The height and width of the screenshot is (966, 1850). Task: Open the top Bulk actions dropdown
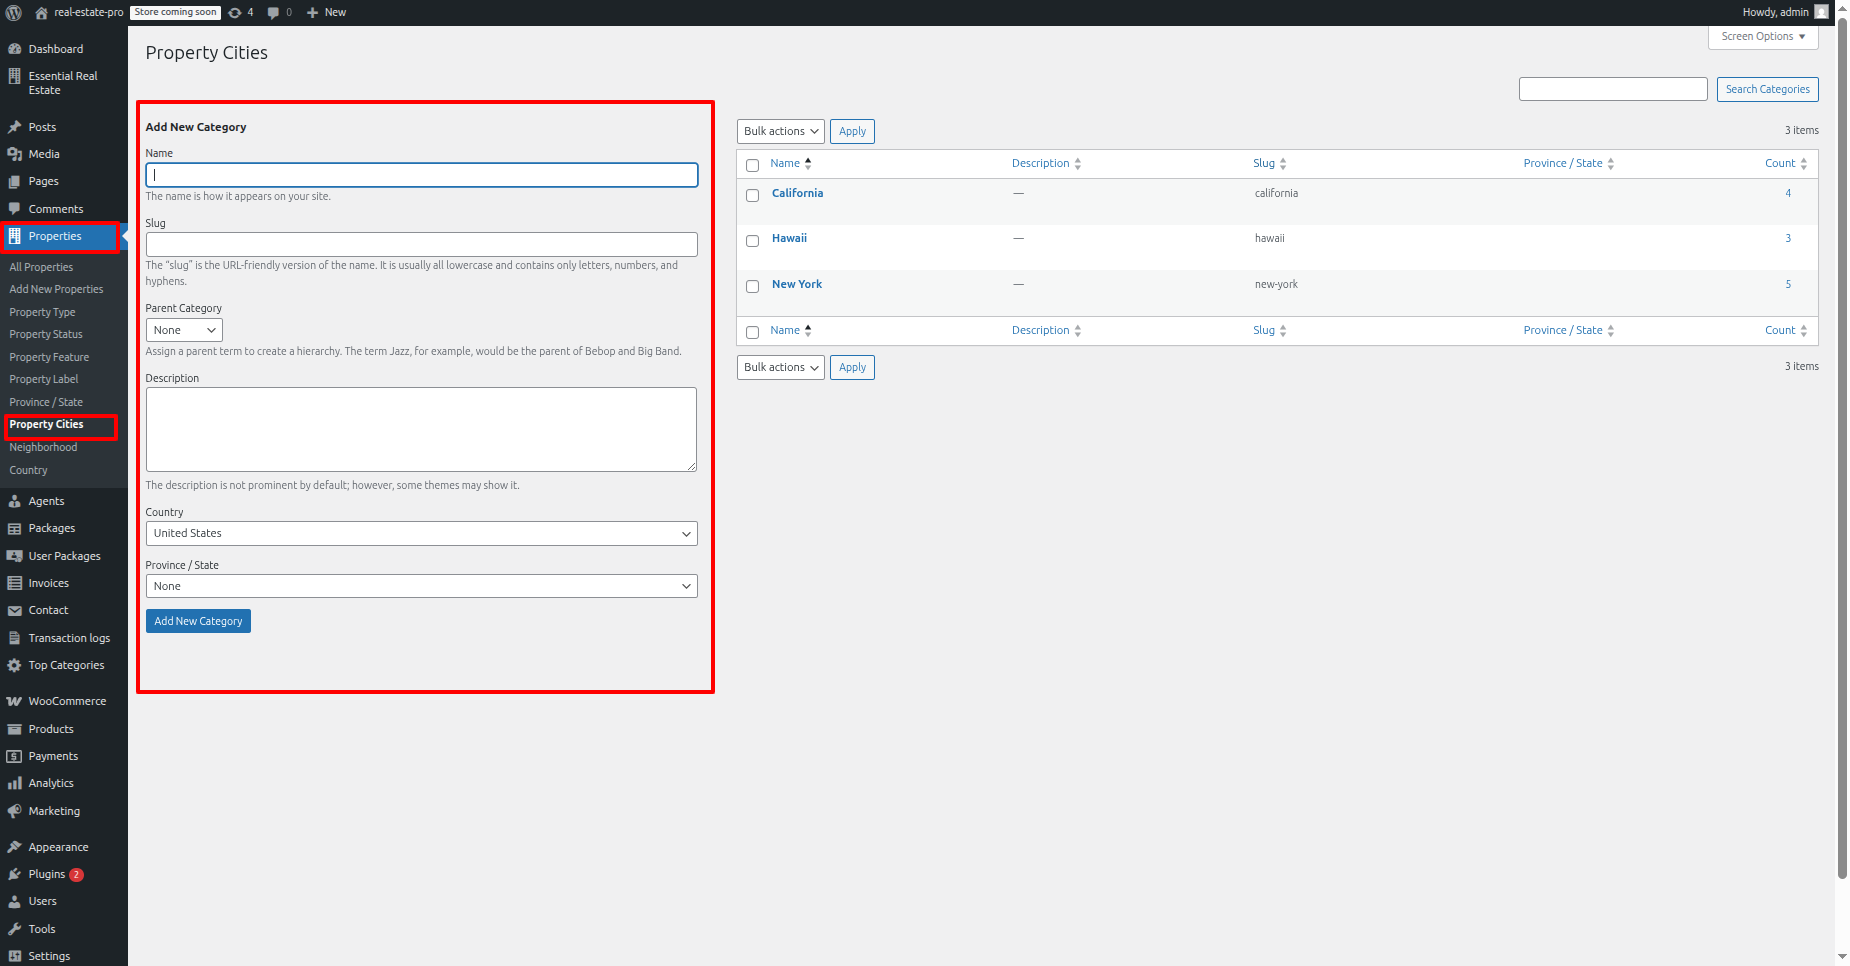[x=780, y=132]
